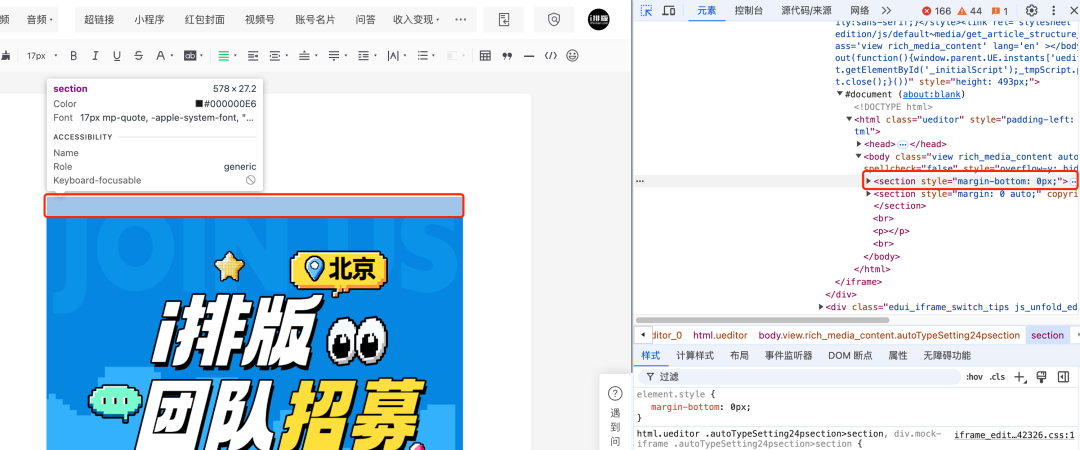This screenshot has height=450, width=1080.
Task: Focus the 过滤 styles filter field
Action: point(798,377)
